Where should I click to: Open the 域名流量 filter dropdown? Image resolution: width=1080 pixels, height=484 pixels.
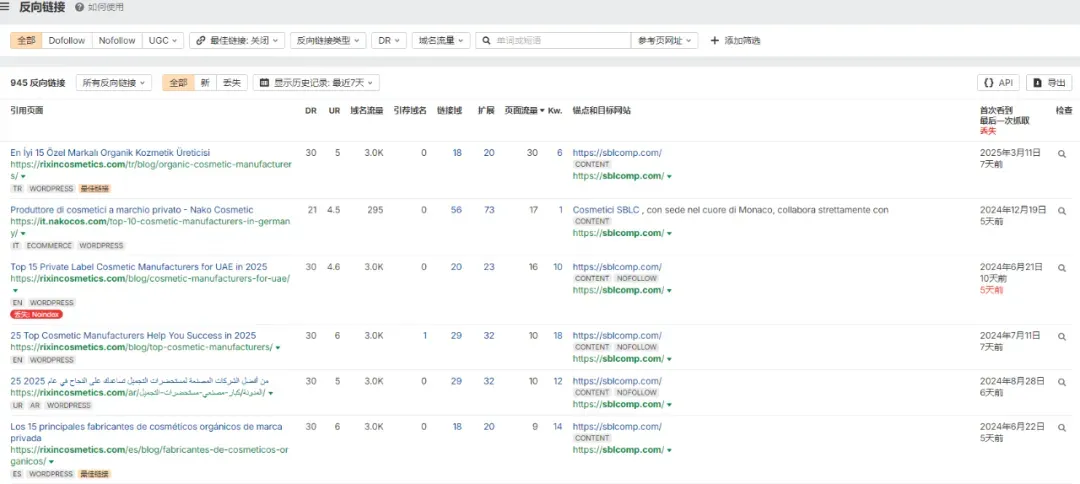442,41
